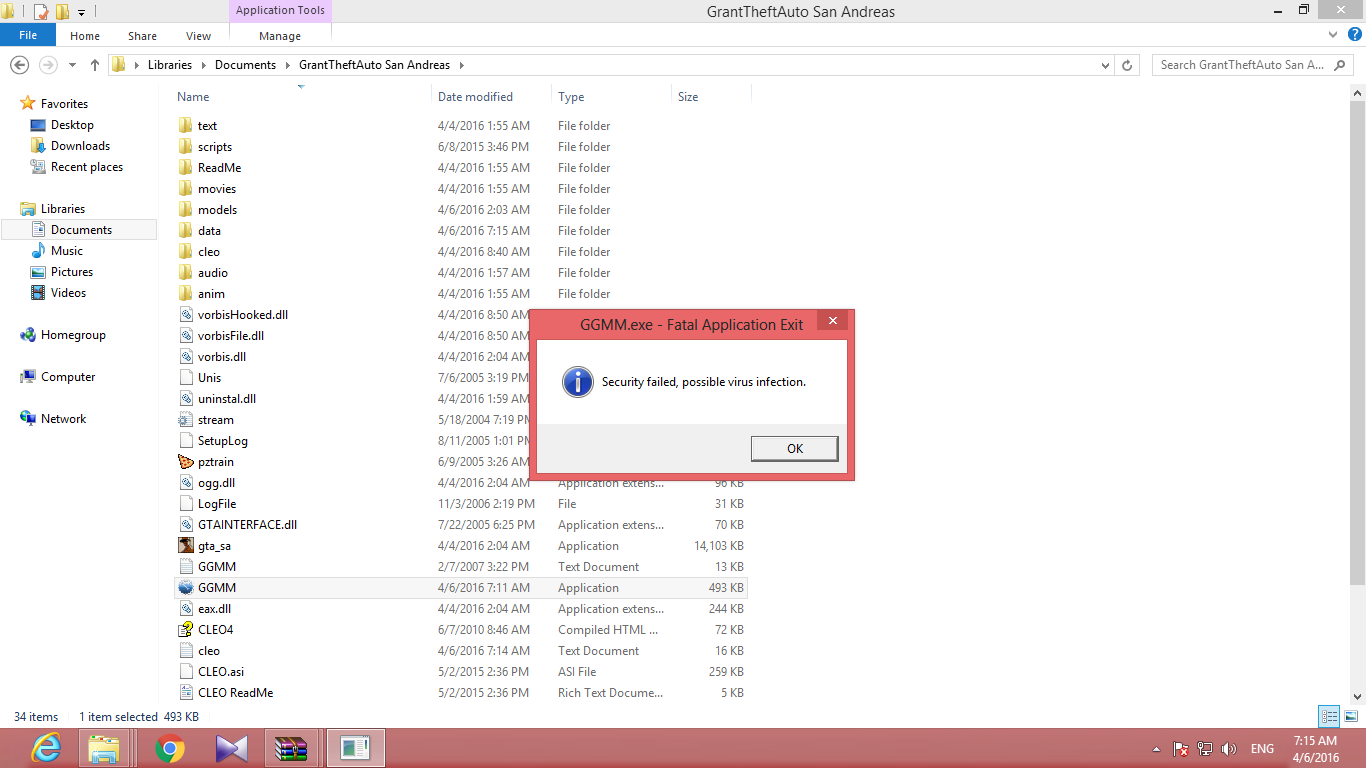Open Internet Explorer from taskbar
1366x768 pixels.
point(46,748)
